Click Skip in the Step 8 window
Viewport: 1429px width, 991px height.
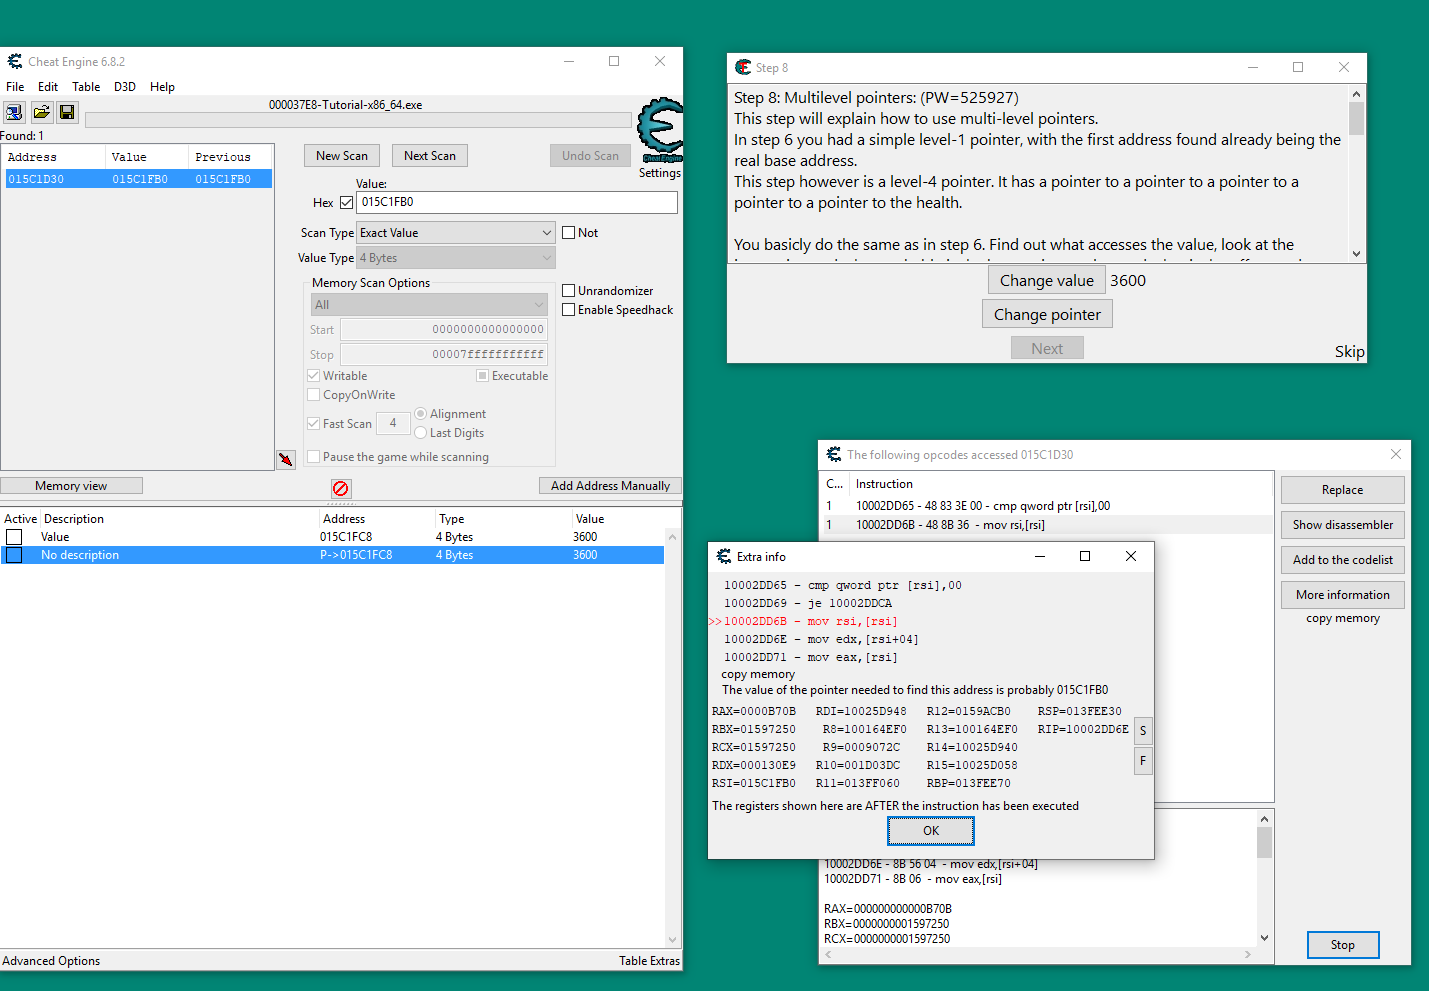click(x=1349, y=351)
